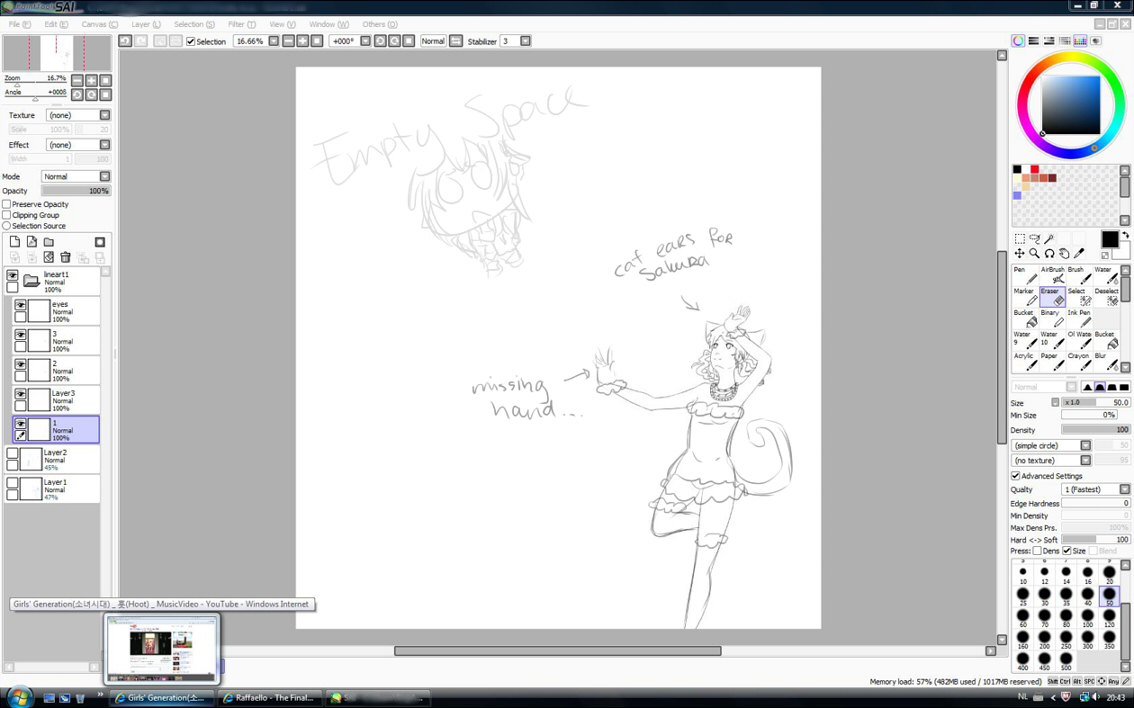
Task: Pick the Bucket fill tool
Action: pyautogui.click(x=1025, y=318)
